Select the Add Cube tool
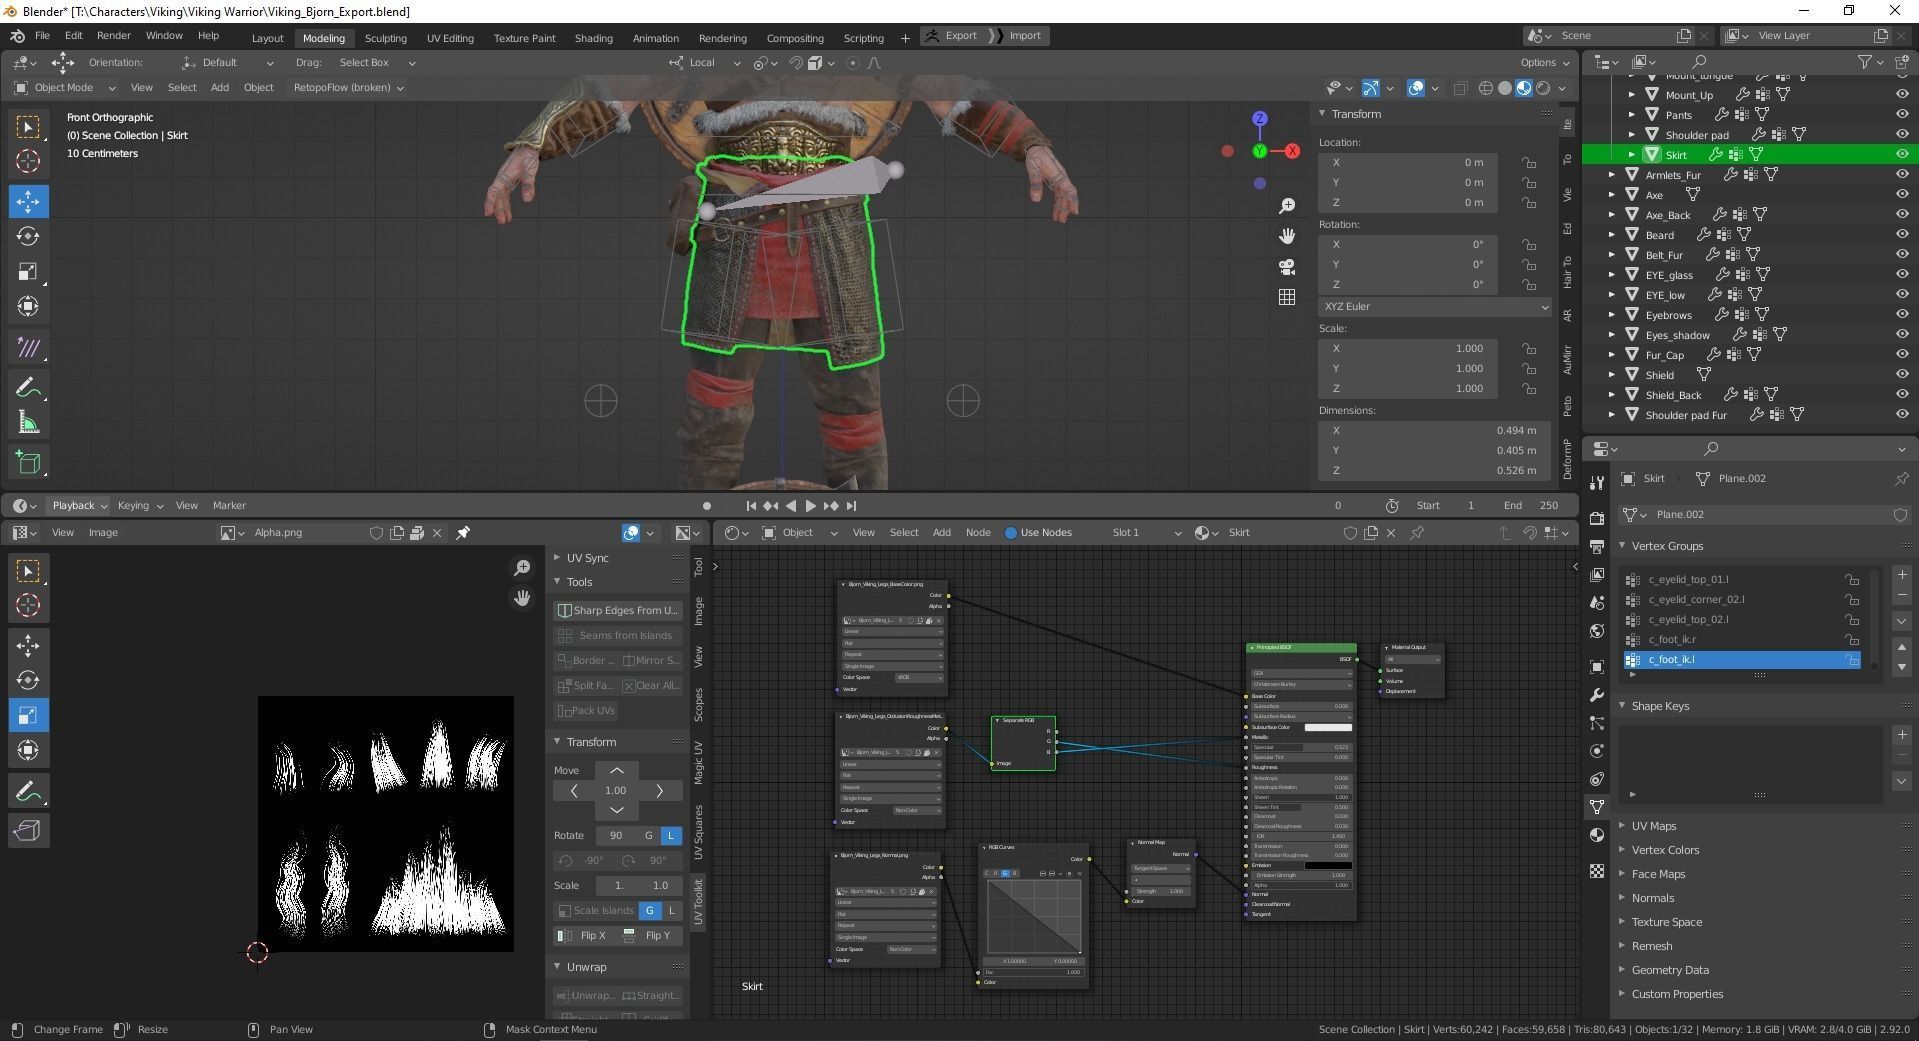1919x1041 pixels. (28, 462)
